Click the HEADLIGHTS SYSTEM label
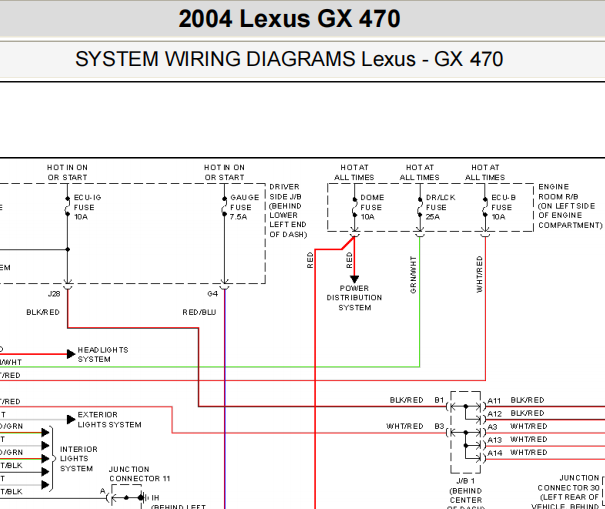 (x=103, y=355)
